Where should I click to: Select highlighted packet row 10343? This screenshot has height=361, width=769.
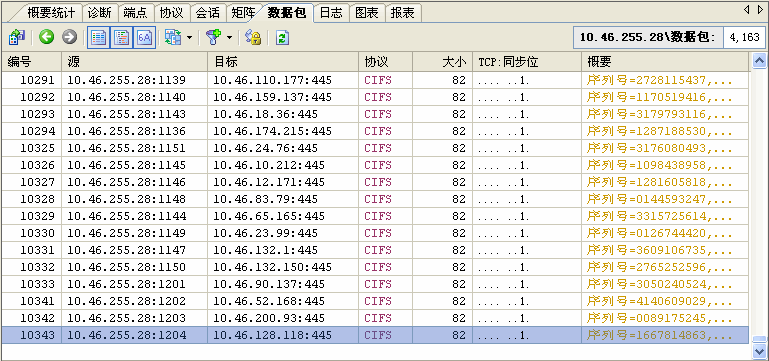point(375,335)
